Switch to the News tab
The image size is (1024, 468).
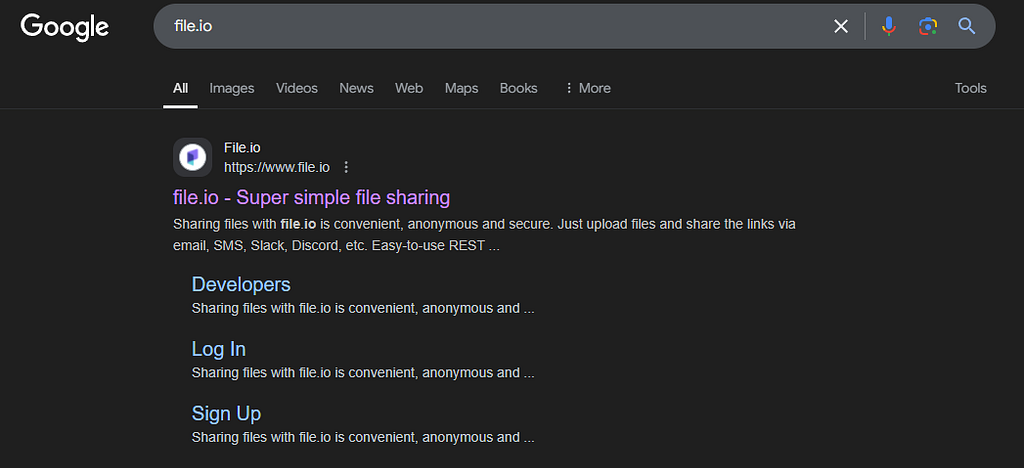357,88
